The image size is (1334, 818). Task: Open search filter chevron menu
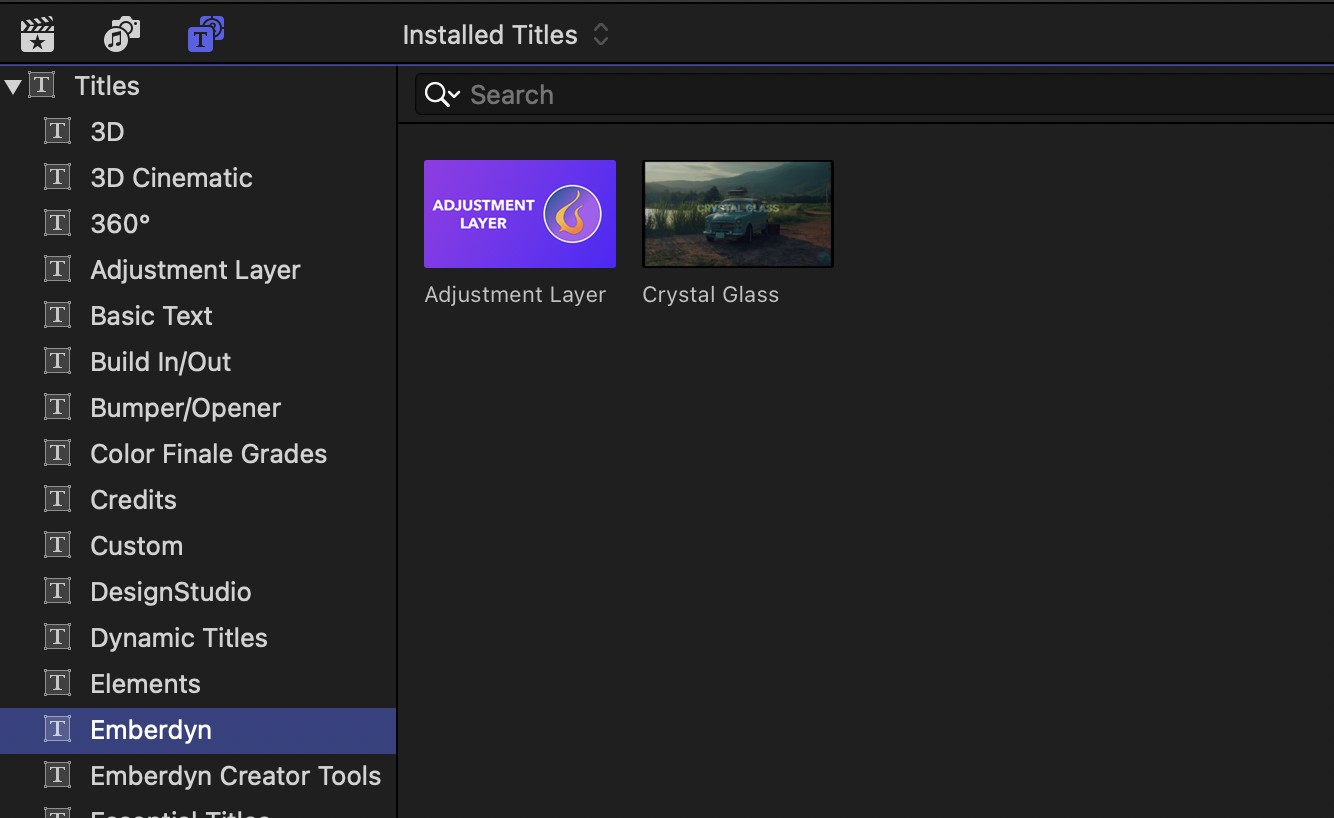(x=454, y=95)
